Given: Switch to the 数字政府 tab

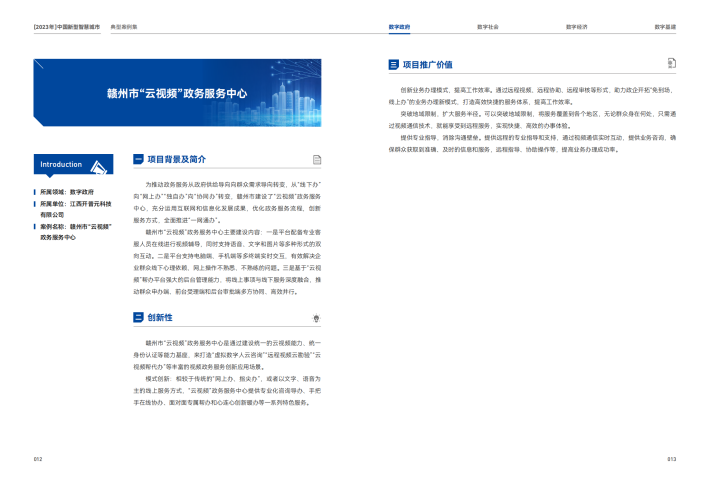Looking at the screenshot, I should [x=399, y=27].
